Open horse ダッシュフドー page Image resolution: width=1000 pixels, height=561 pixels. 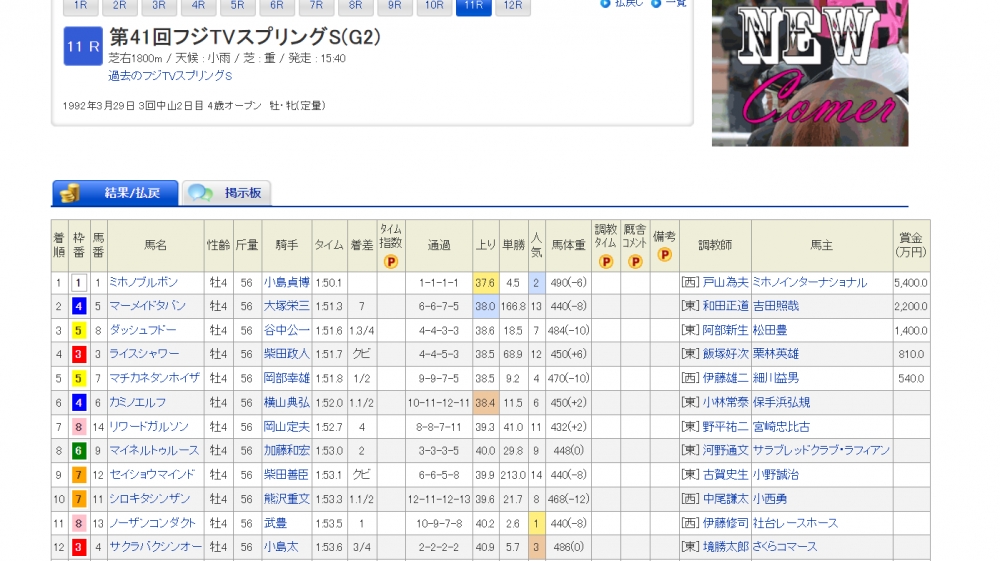pyautogui.click(x=142, y=330)
